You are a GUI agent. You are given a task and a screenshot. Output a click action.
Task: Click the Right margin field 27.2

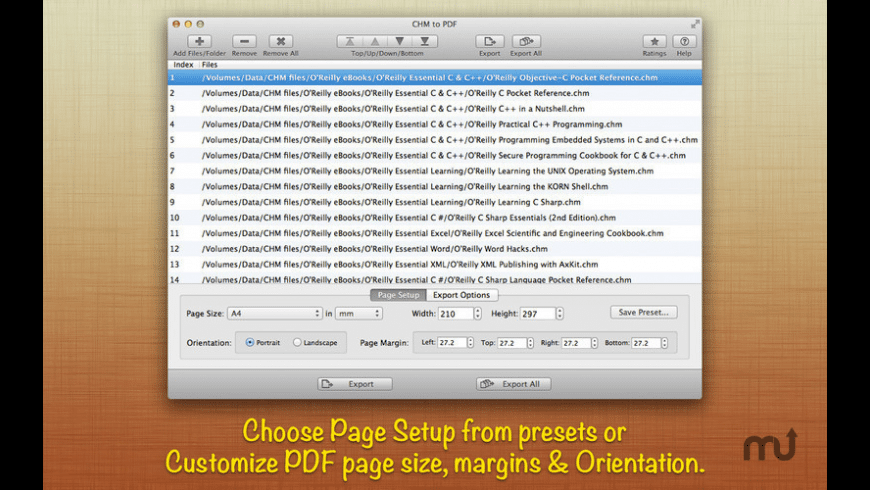coord(576,343)
